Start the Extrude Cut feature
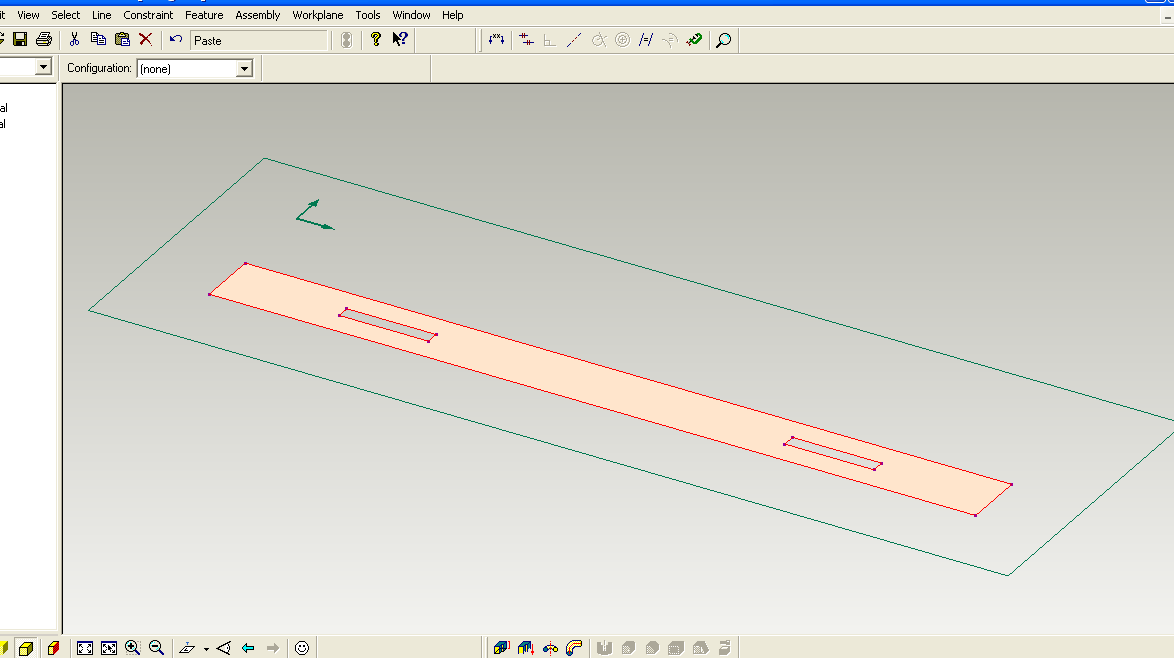Screen dimensions: 1174x658 (x=526, y=648)
